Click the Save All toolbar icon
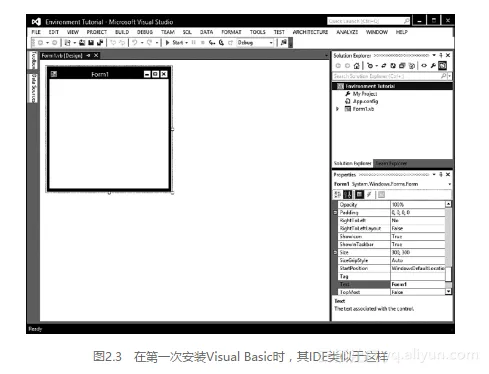This screenshot has width=489, height=374. [99, 43]
